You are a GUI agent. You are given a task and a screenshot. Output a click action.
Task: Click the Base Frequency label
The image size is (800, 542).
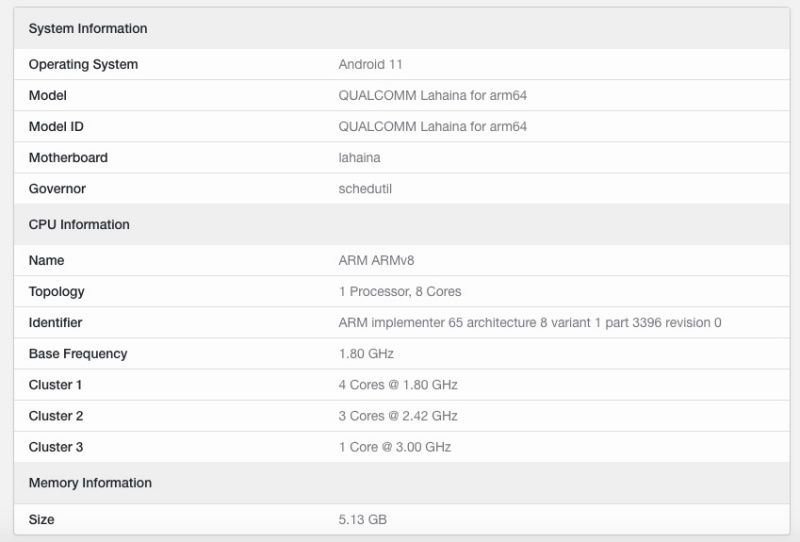click(x=78, y=354)
